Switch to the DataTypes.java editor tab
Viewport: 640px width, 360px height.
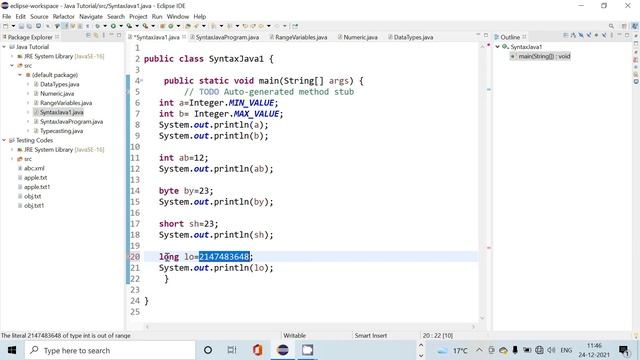tap(413, 37)
